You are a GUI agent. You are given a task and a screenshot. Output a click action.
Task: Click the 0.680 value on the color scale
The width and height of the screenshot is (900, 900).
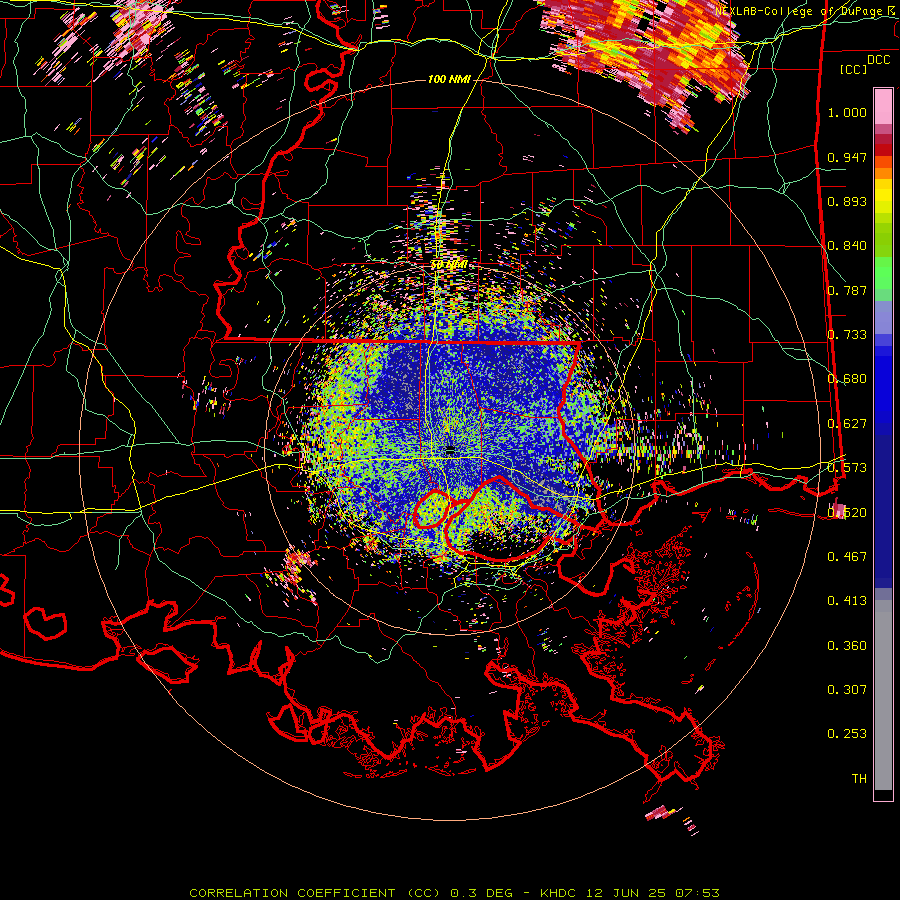click(x=847, y=379)
